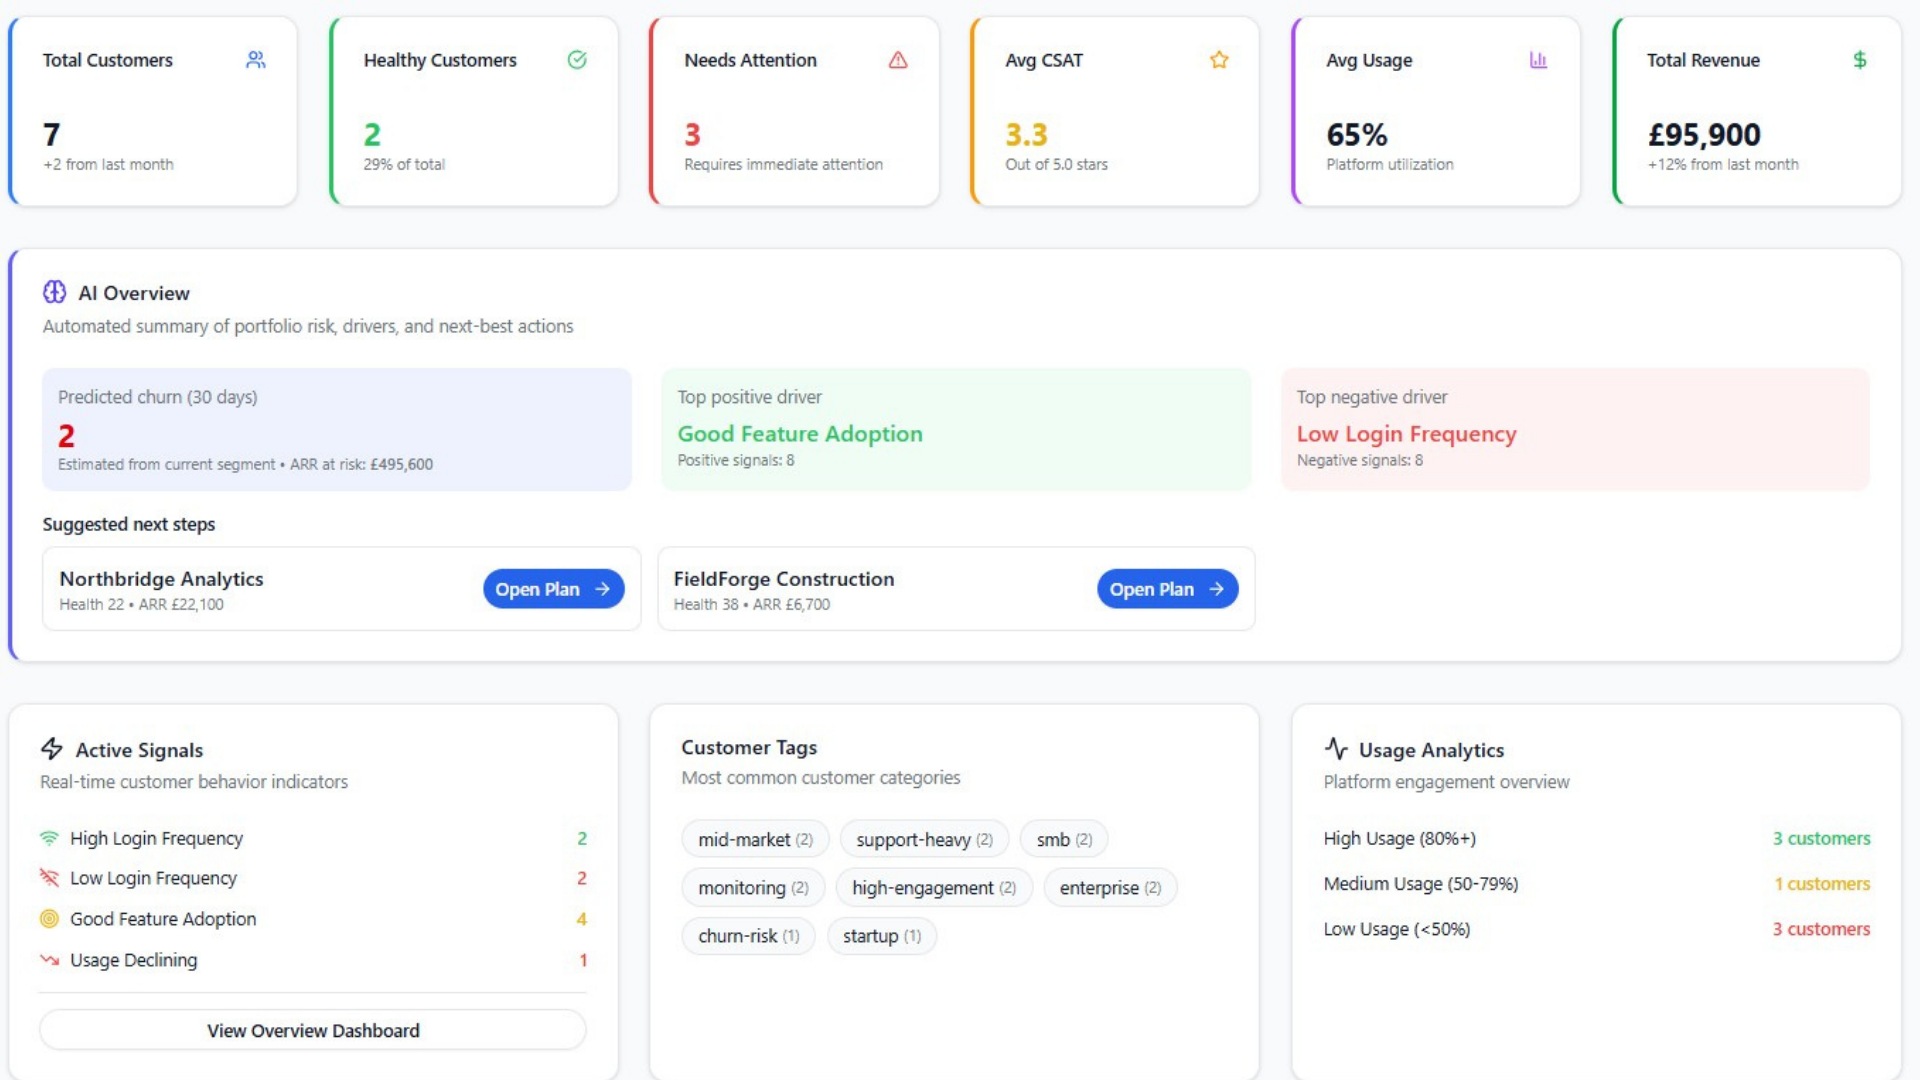Viewport: 1920px width, 1080px height.
Task: Click the Healthy Customers check circle icon
Action: (577, 60)
